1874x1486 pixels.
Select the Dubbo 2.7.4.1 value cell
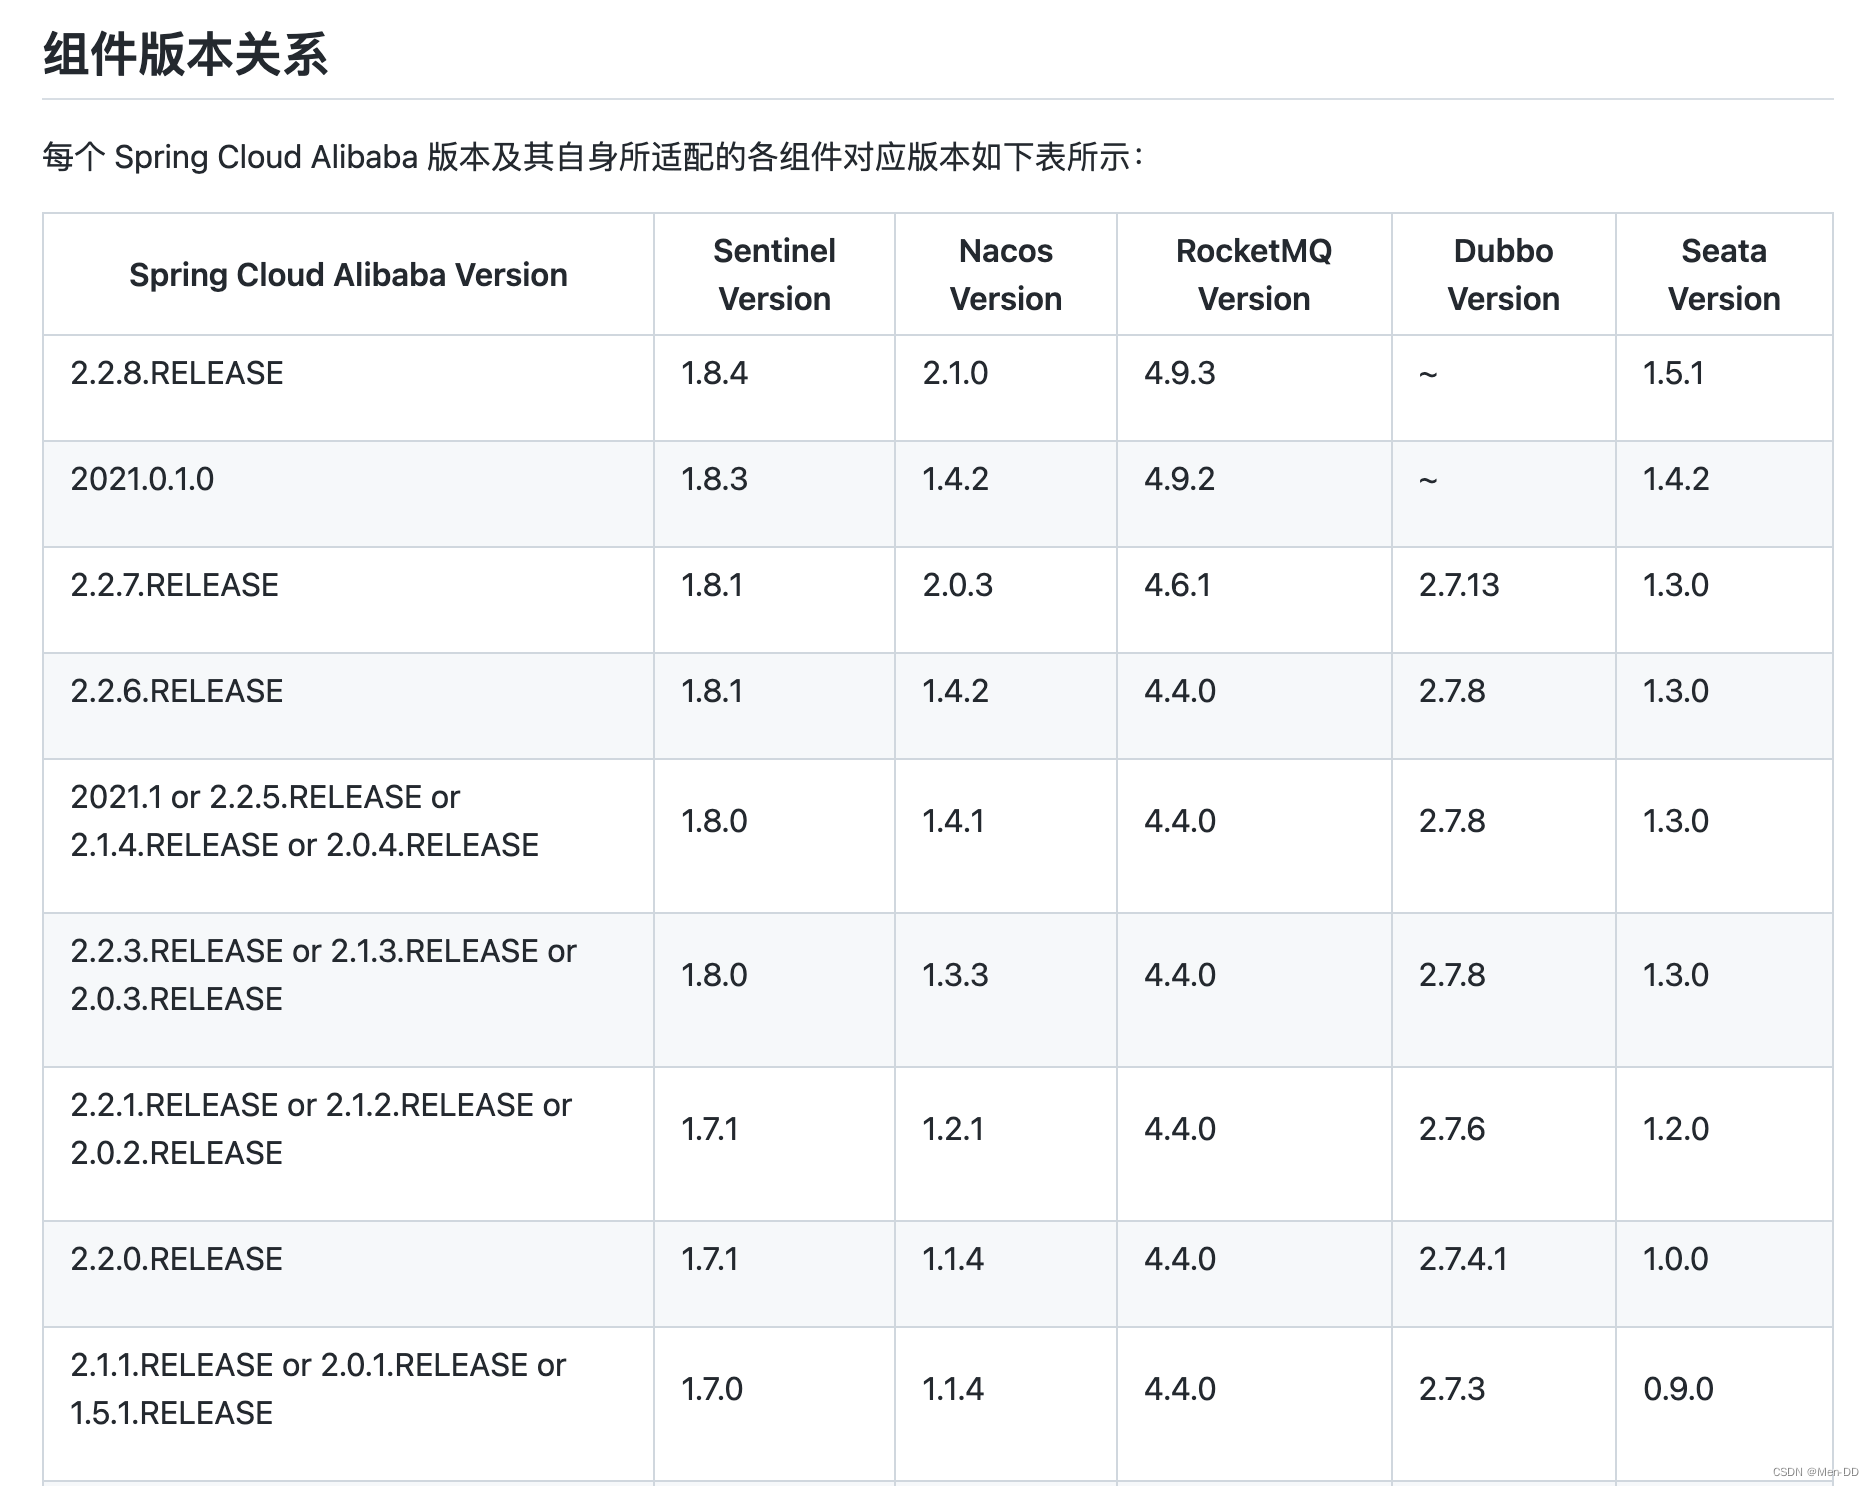click(x=1463, y=1259)
